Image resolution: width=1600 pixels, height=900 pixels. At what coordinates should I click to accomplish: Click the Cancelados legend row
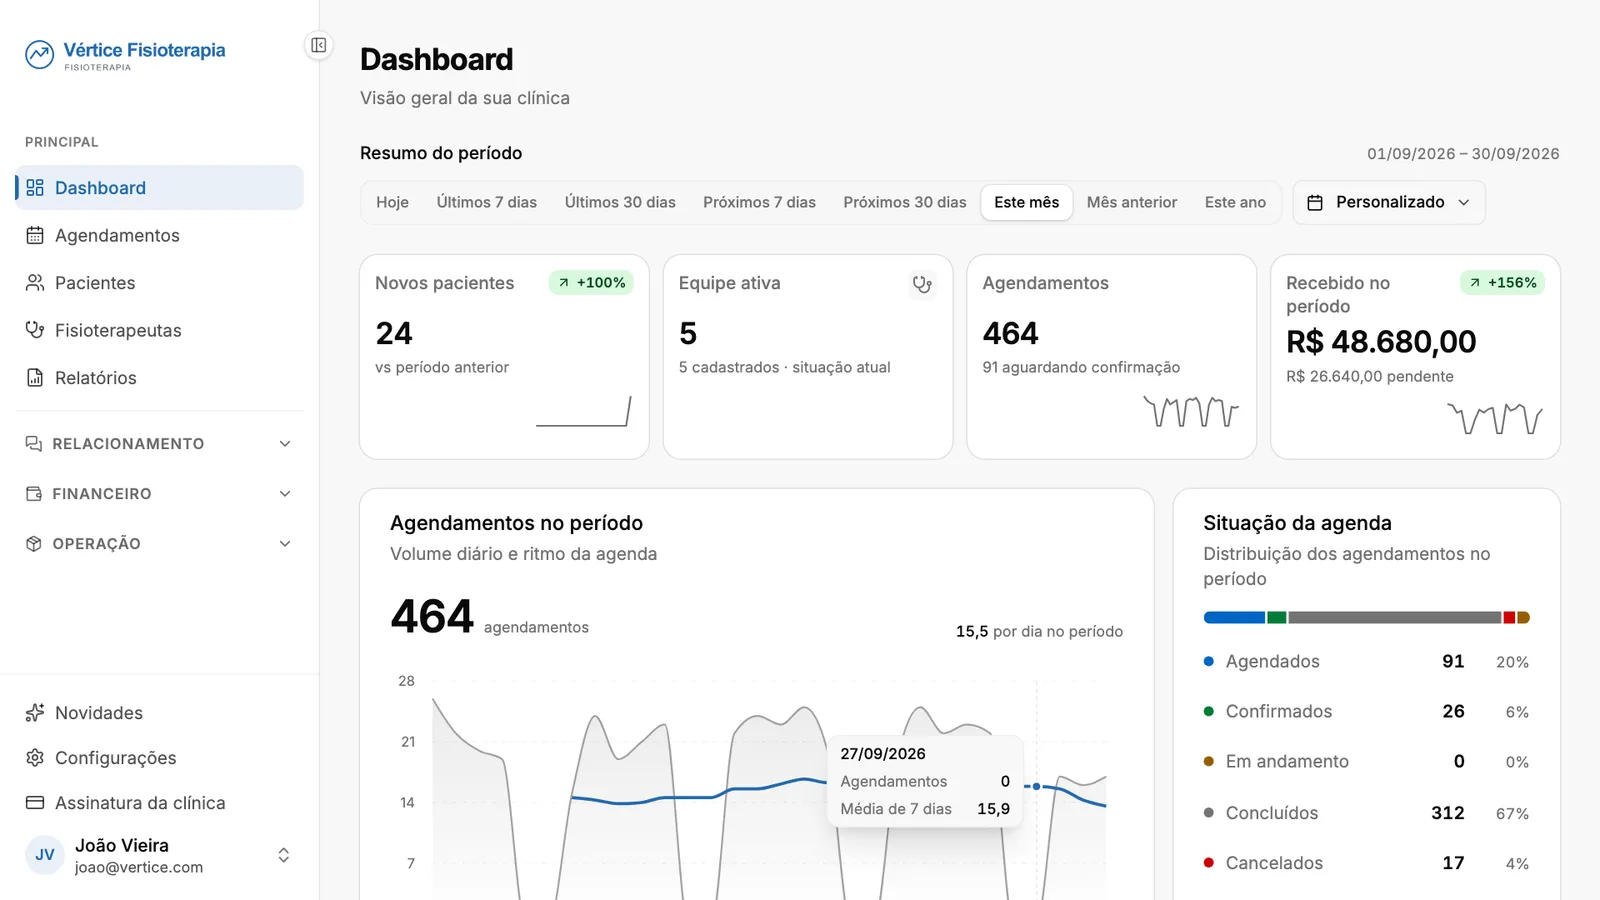pos(1366,863)
